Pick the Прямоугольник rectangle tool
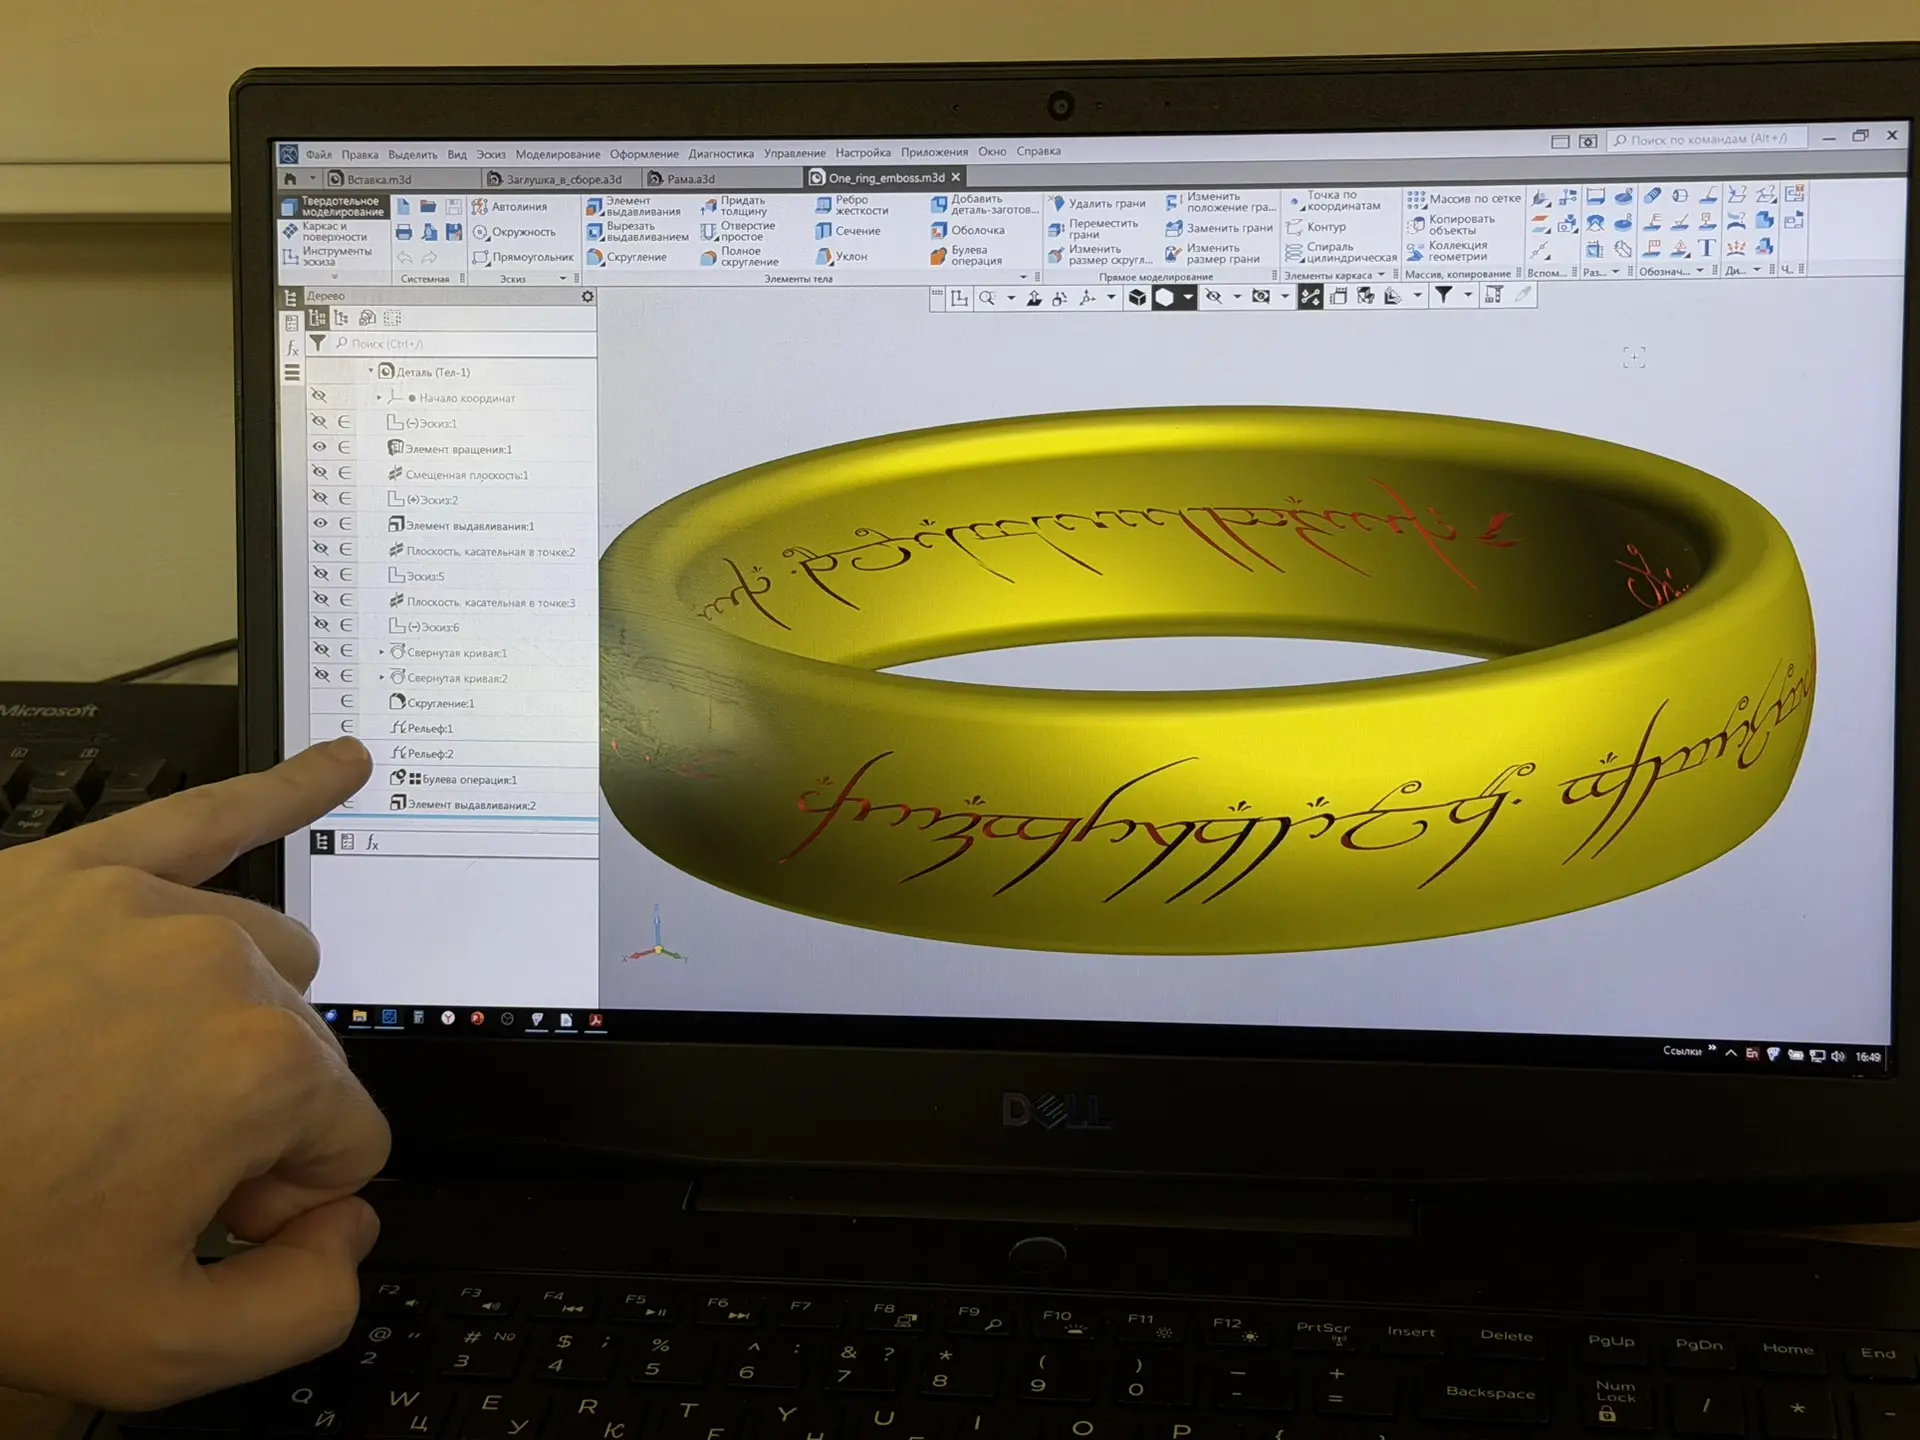The height and width of the screenshot is (1440, 1920). point(523,257)
